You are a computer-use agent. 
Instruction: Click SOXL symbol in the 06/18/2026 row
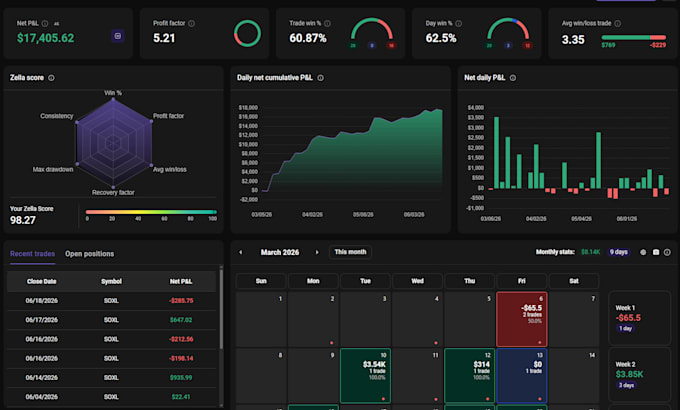click(x=111, y=301)
